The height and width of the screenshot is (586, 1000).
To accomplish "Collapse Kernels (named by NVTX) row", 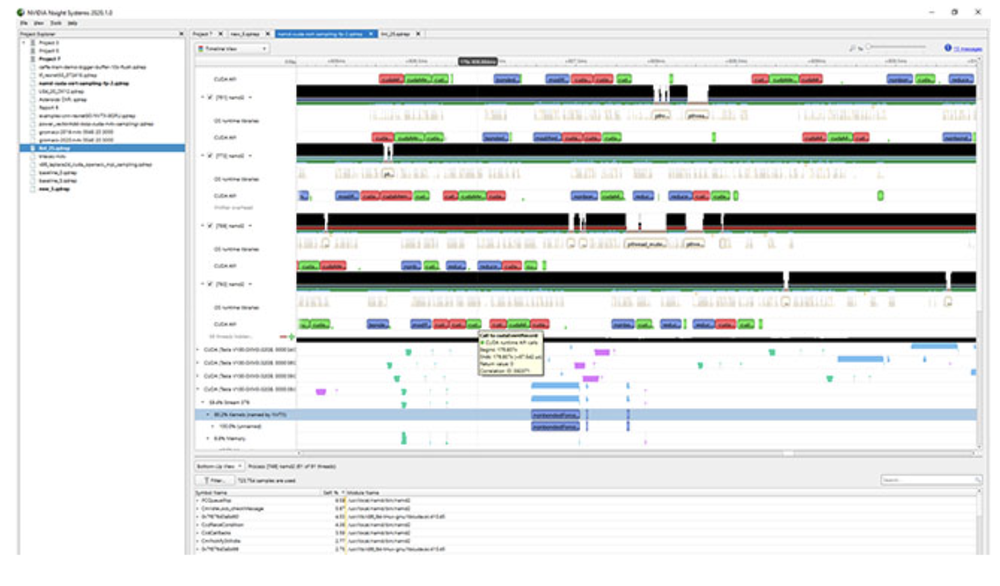I will tap(208, 414).
